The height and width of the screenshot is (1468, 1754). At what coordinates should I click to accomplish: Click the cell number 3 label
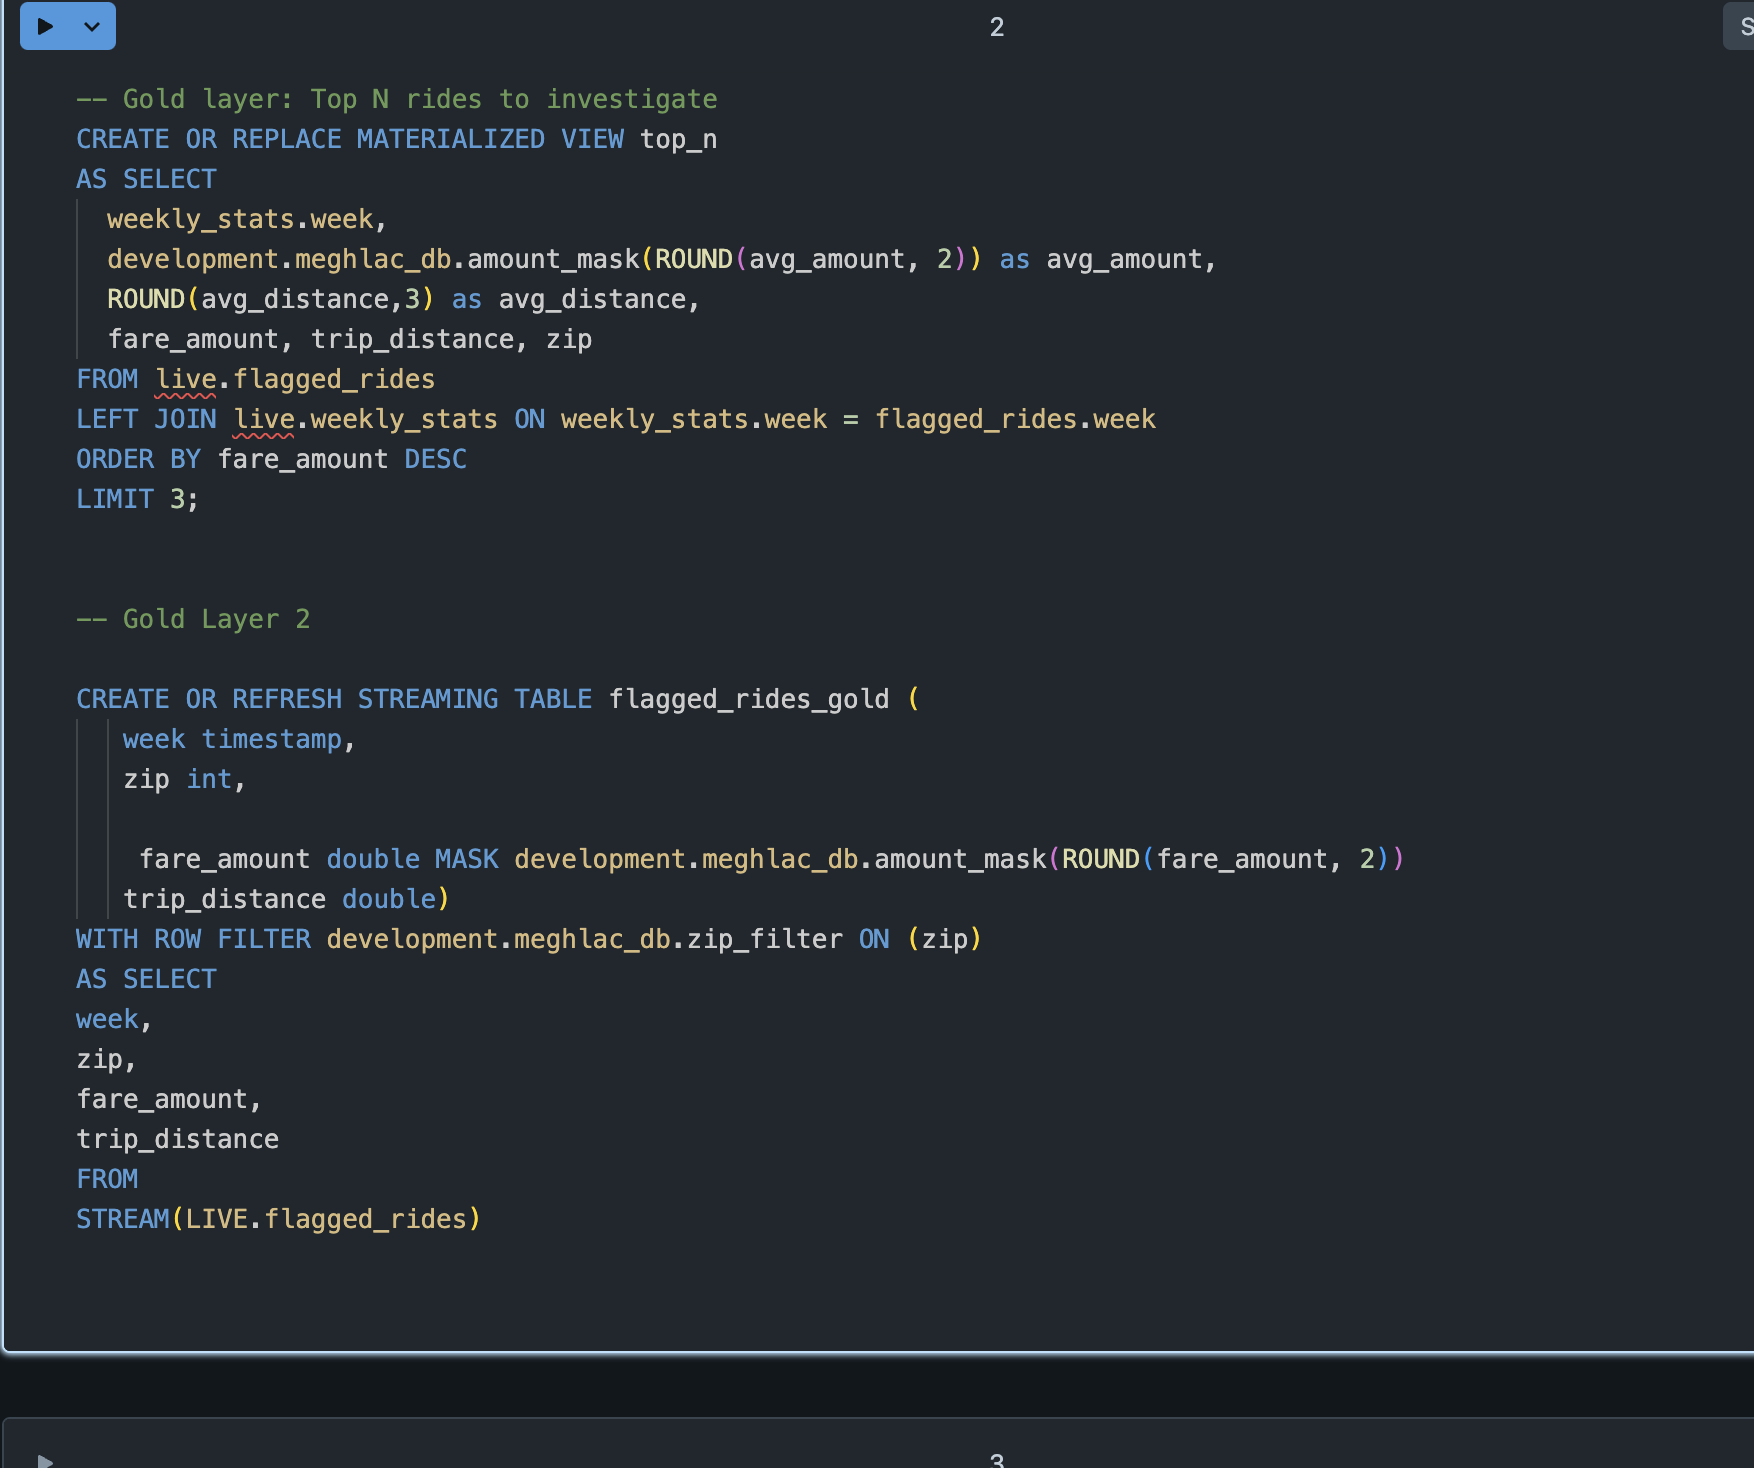(996, 1459)
